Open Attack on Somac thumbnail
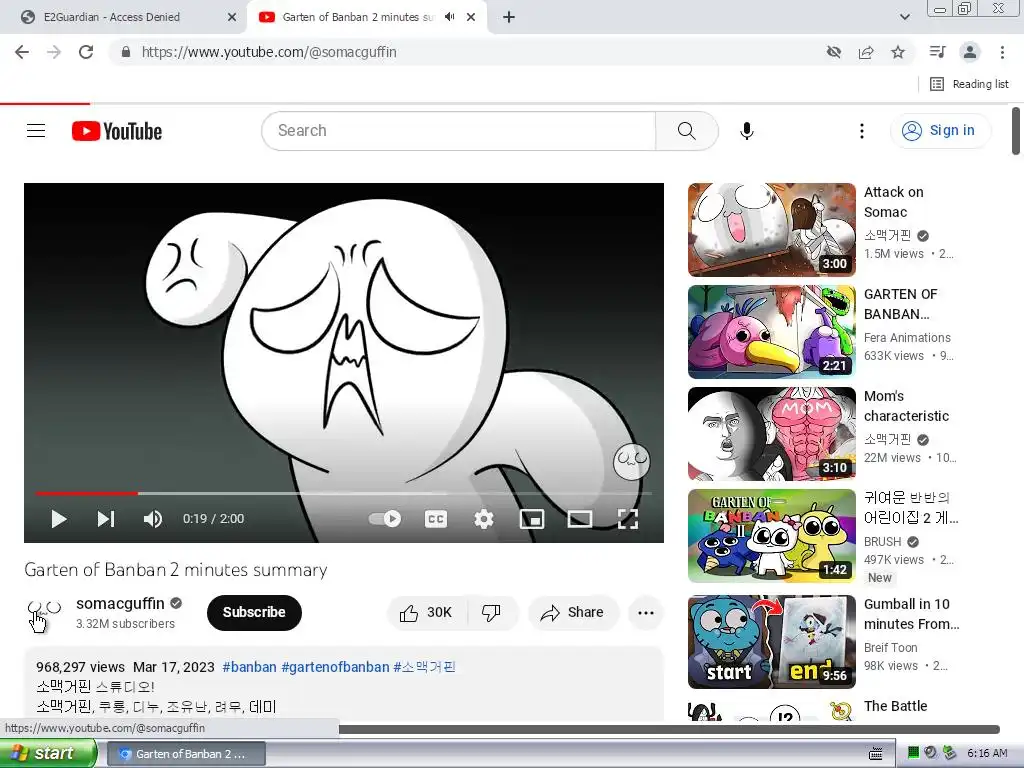The width and height of the screenshot is (1024, 768). pos(771,230)
